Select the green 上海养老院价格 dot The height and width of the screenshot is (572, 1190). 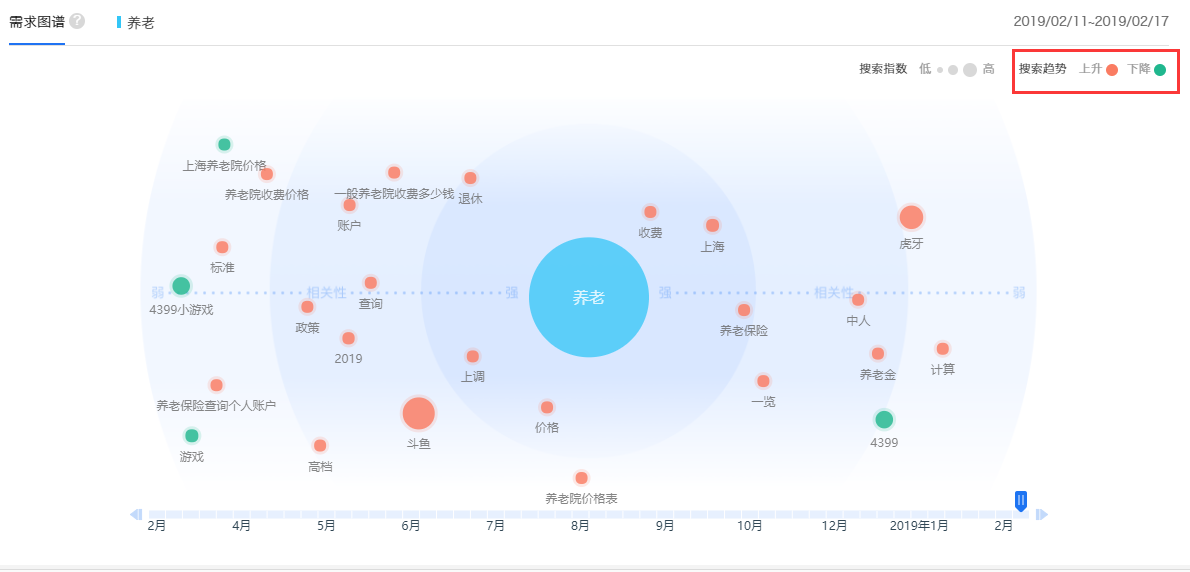click(x=224, y=144)
